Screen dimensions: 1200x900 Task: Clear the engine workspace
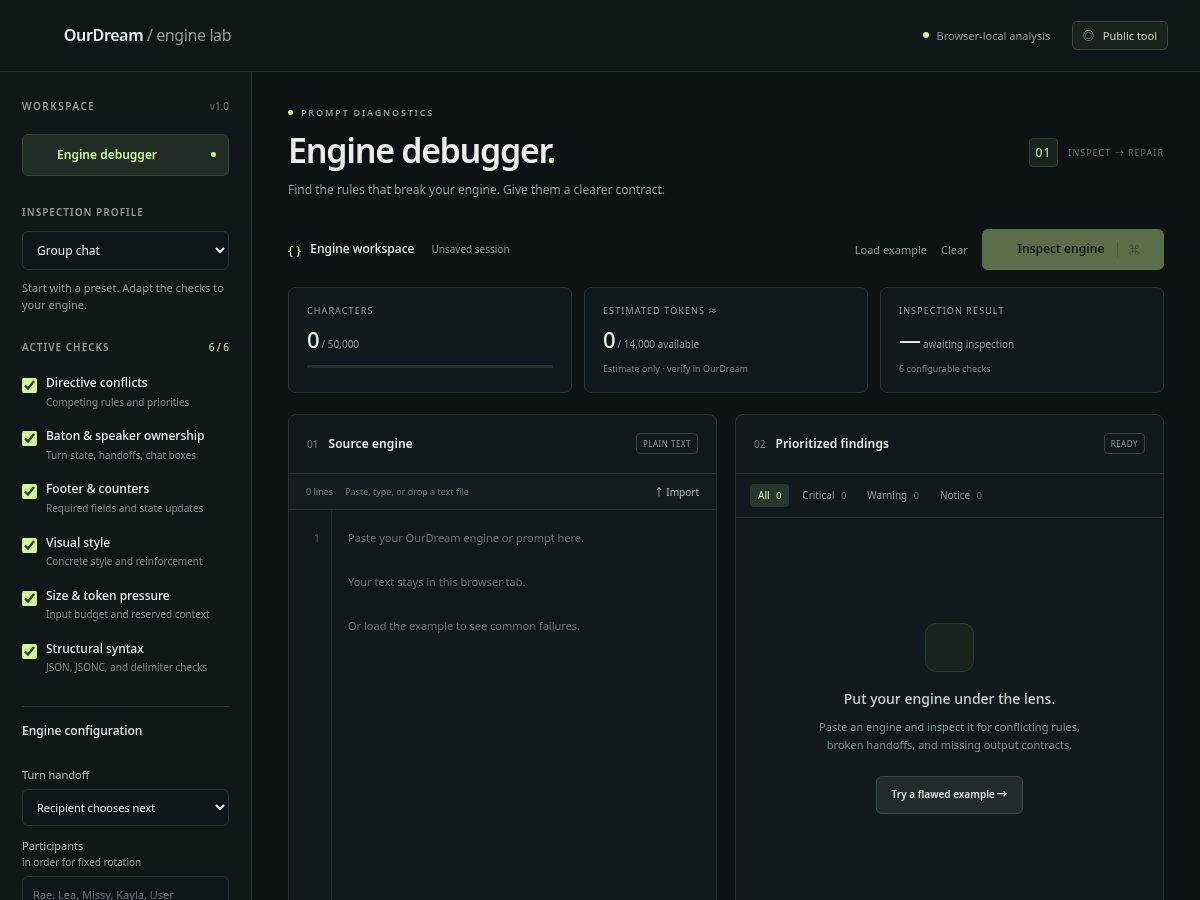coord(954,250)
